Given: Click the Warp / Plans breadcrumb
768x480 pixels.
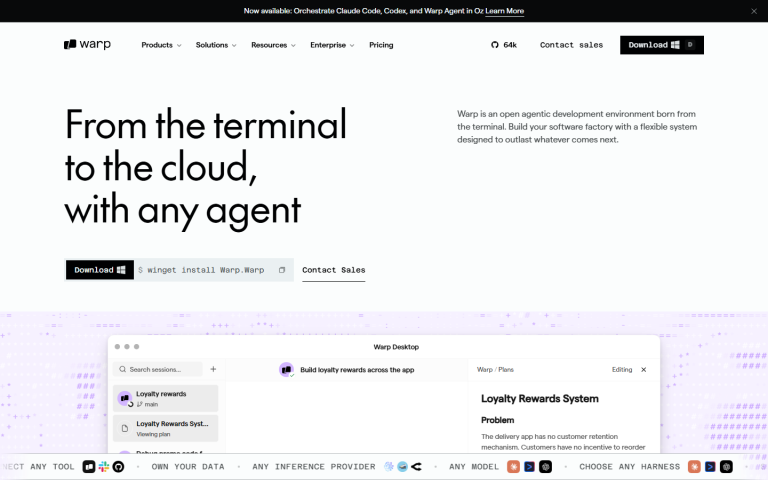Looking at the screenshot, I should [x=495, y=370].
